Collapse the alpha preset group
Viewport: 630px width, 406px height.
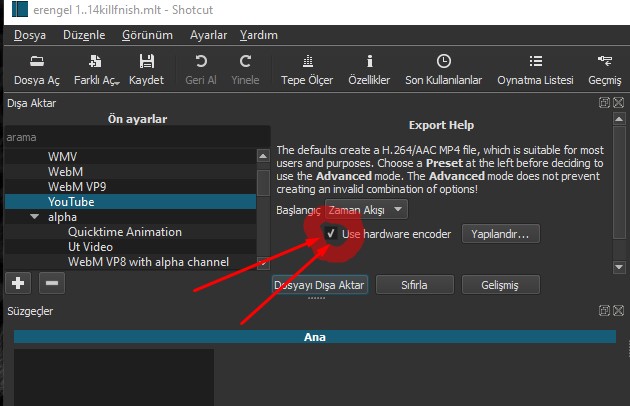pos(35,217)
